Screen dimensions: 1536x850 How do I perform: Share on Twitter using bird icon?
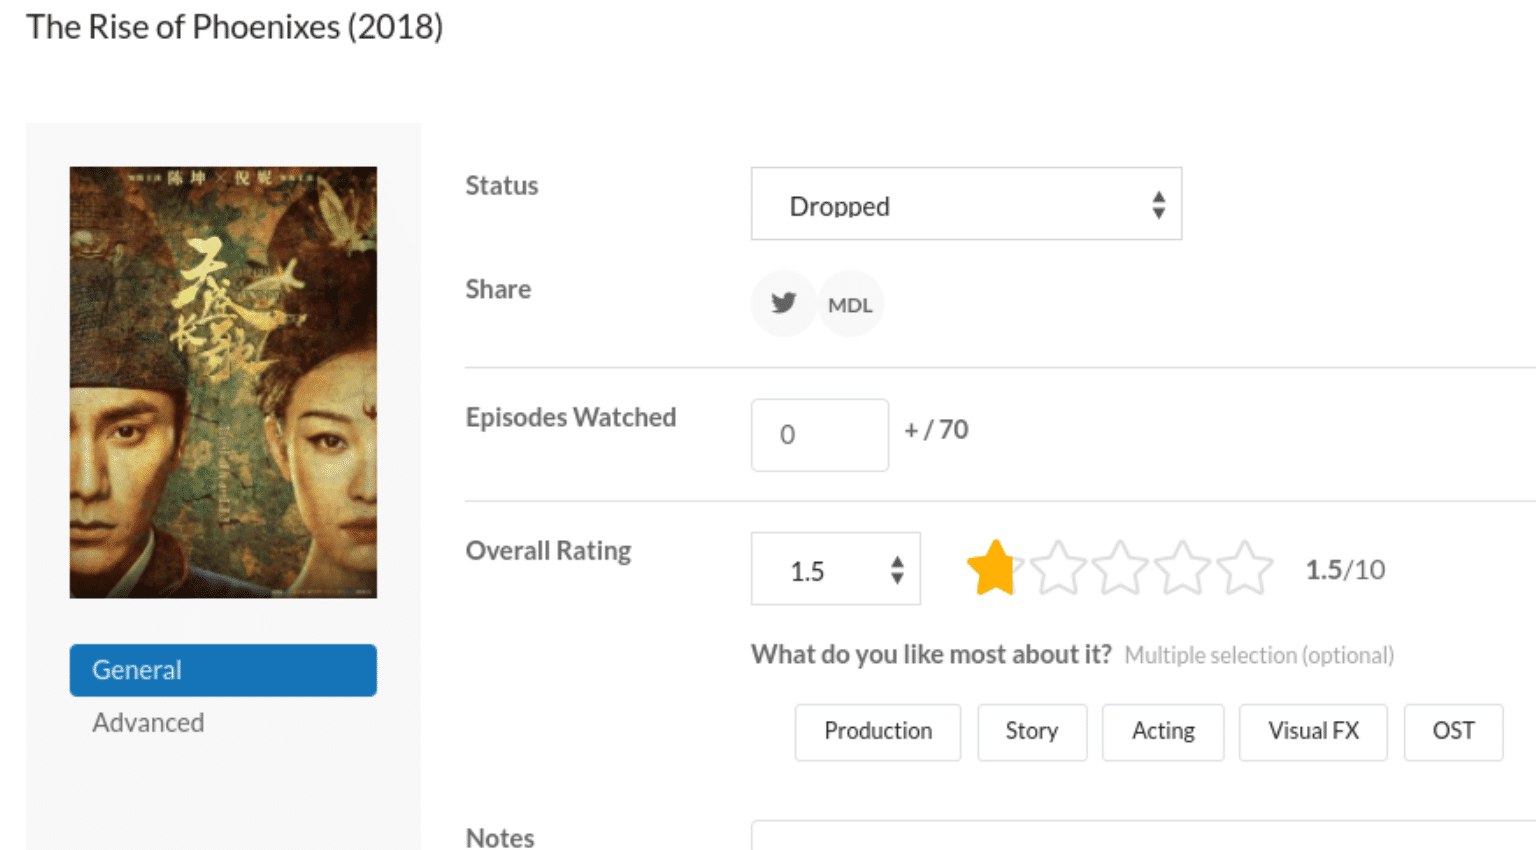pyautogui.click(x=783, y=303)
